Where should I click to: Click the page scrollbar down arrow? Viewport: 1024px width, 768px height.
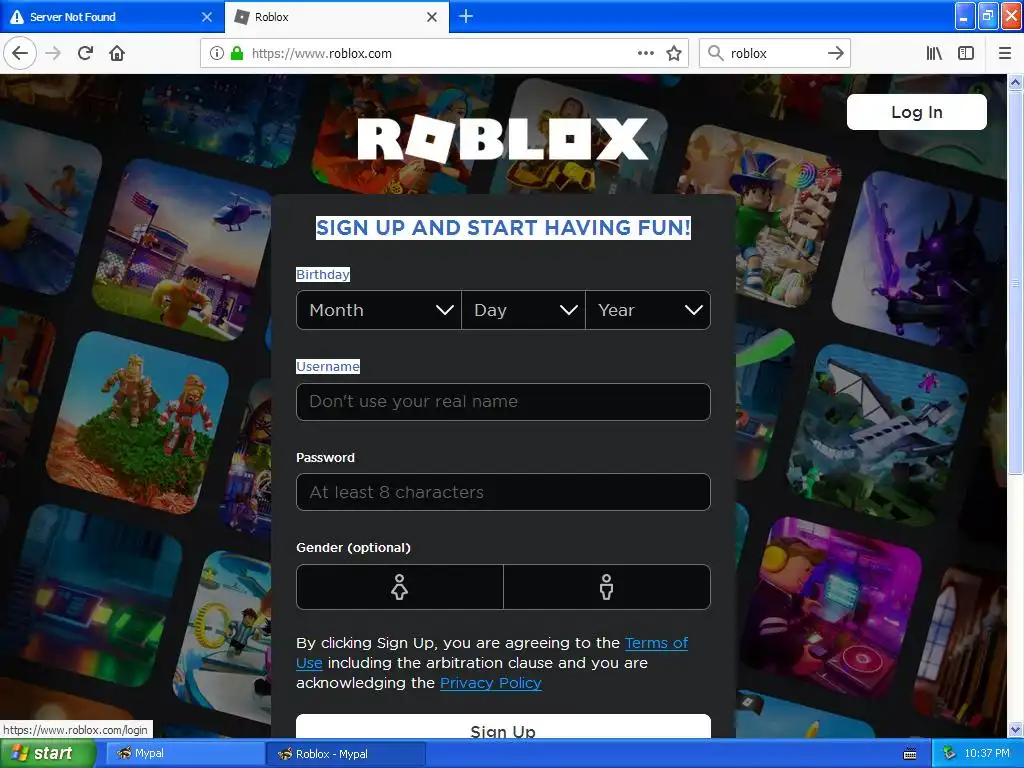1015,729
